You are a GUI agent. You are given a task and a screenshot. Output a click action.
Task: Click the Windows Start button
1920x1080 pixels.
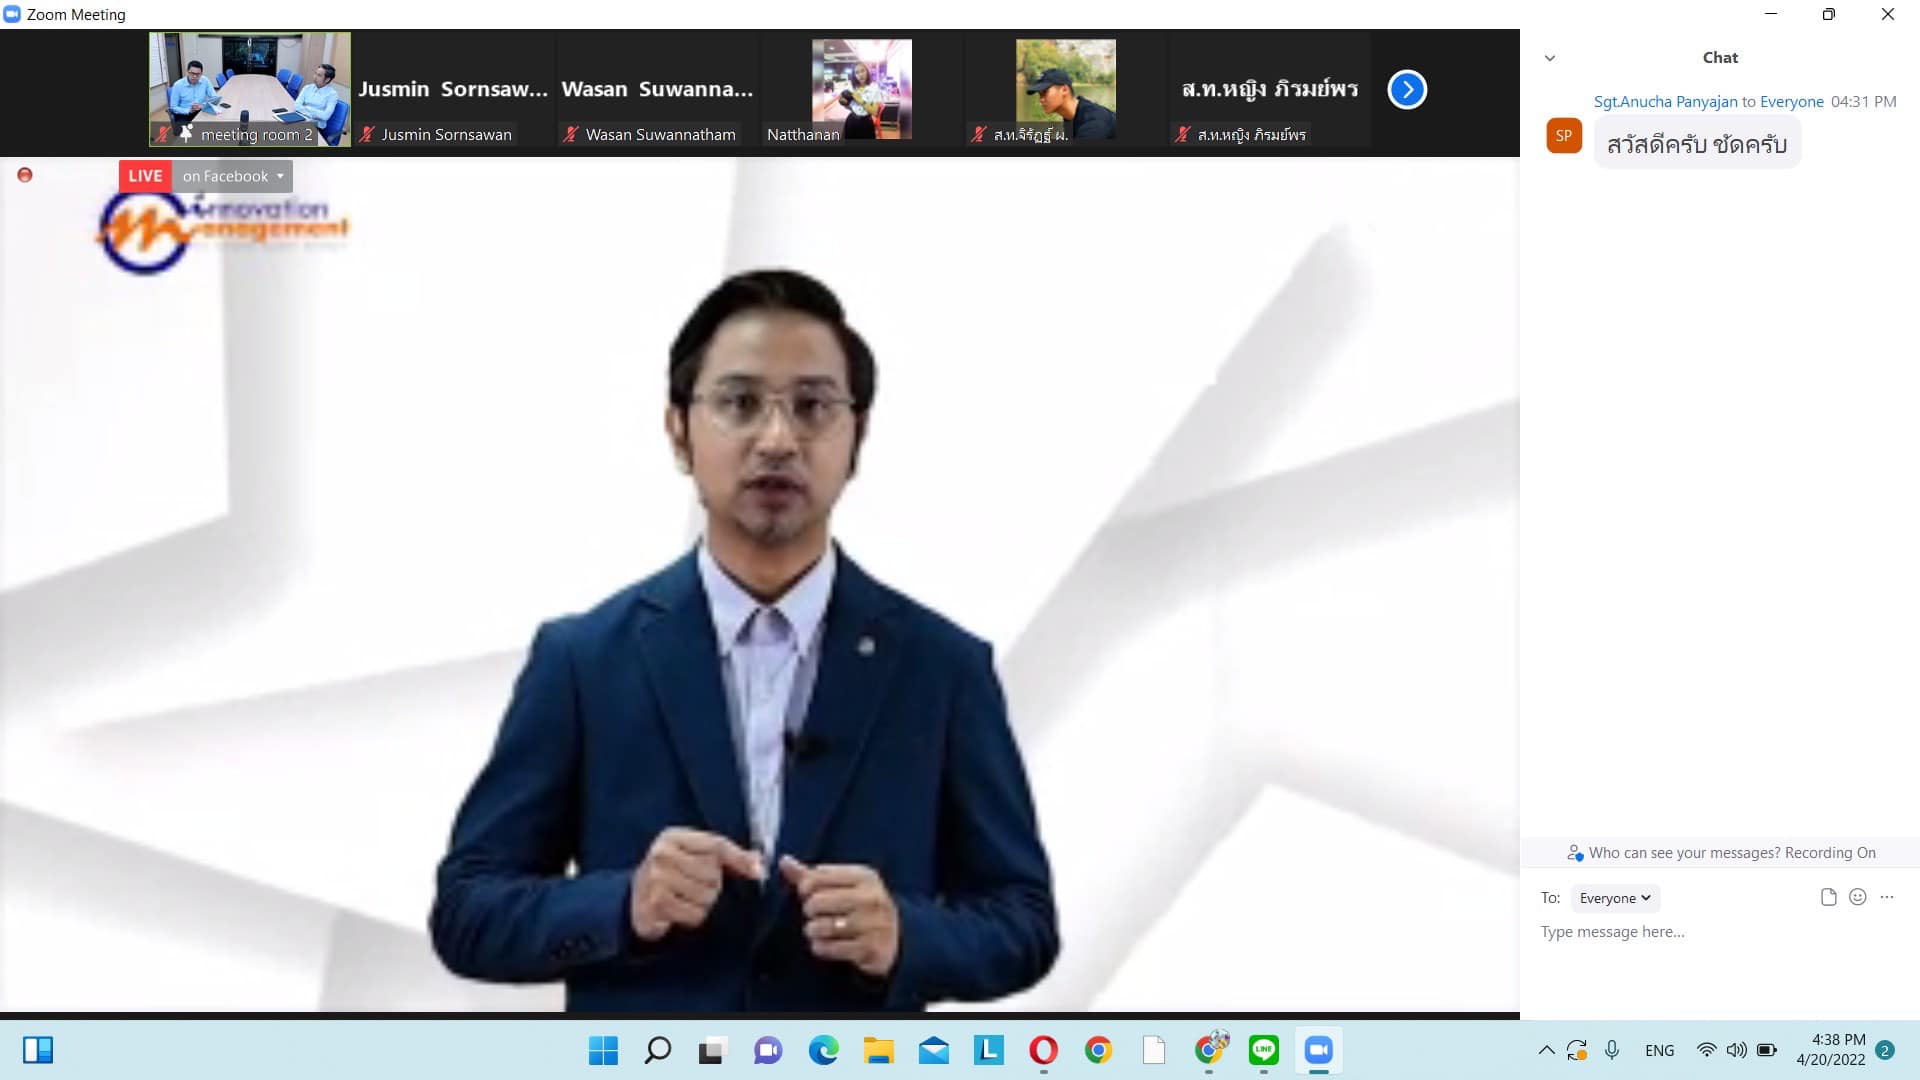click(603, 1050)
